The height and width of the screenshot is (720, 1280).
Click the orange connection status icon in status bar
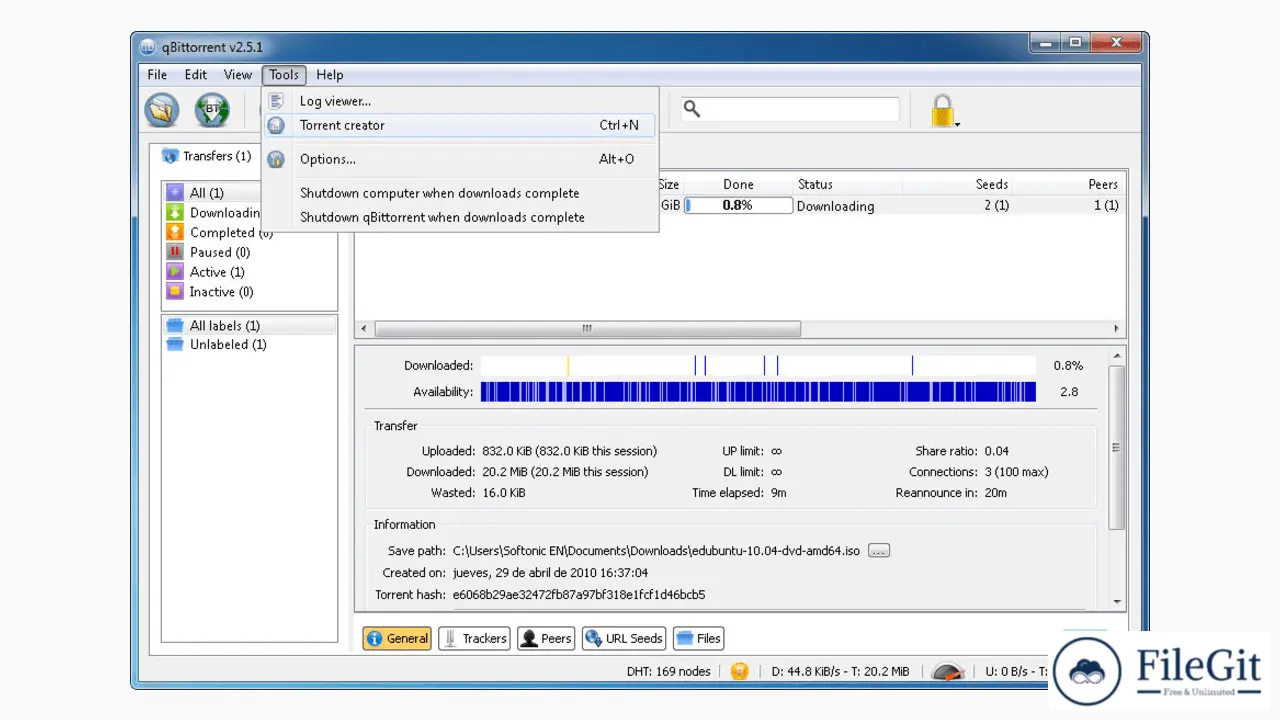(739, 671)
